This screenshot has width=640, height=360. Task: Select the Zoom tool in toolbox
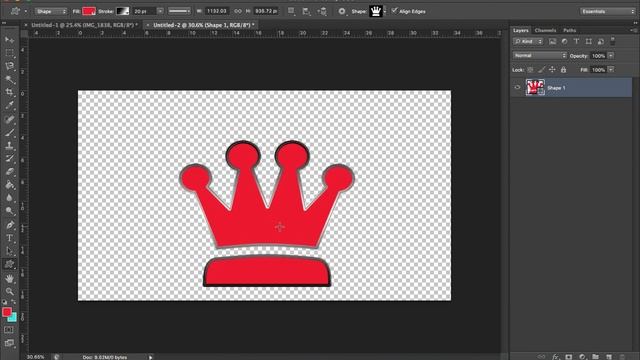[x=9, y=291]
